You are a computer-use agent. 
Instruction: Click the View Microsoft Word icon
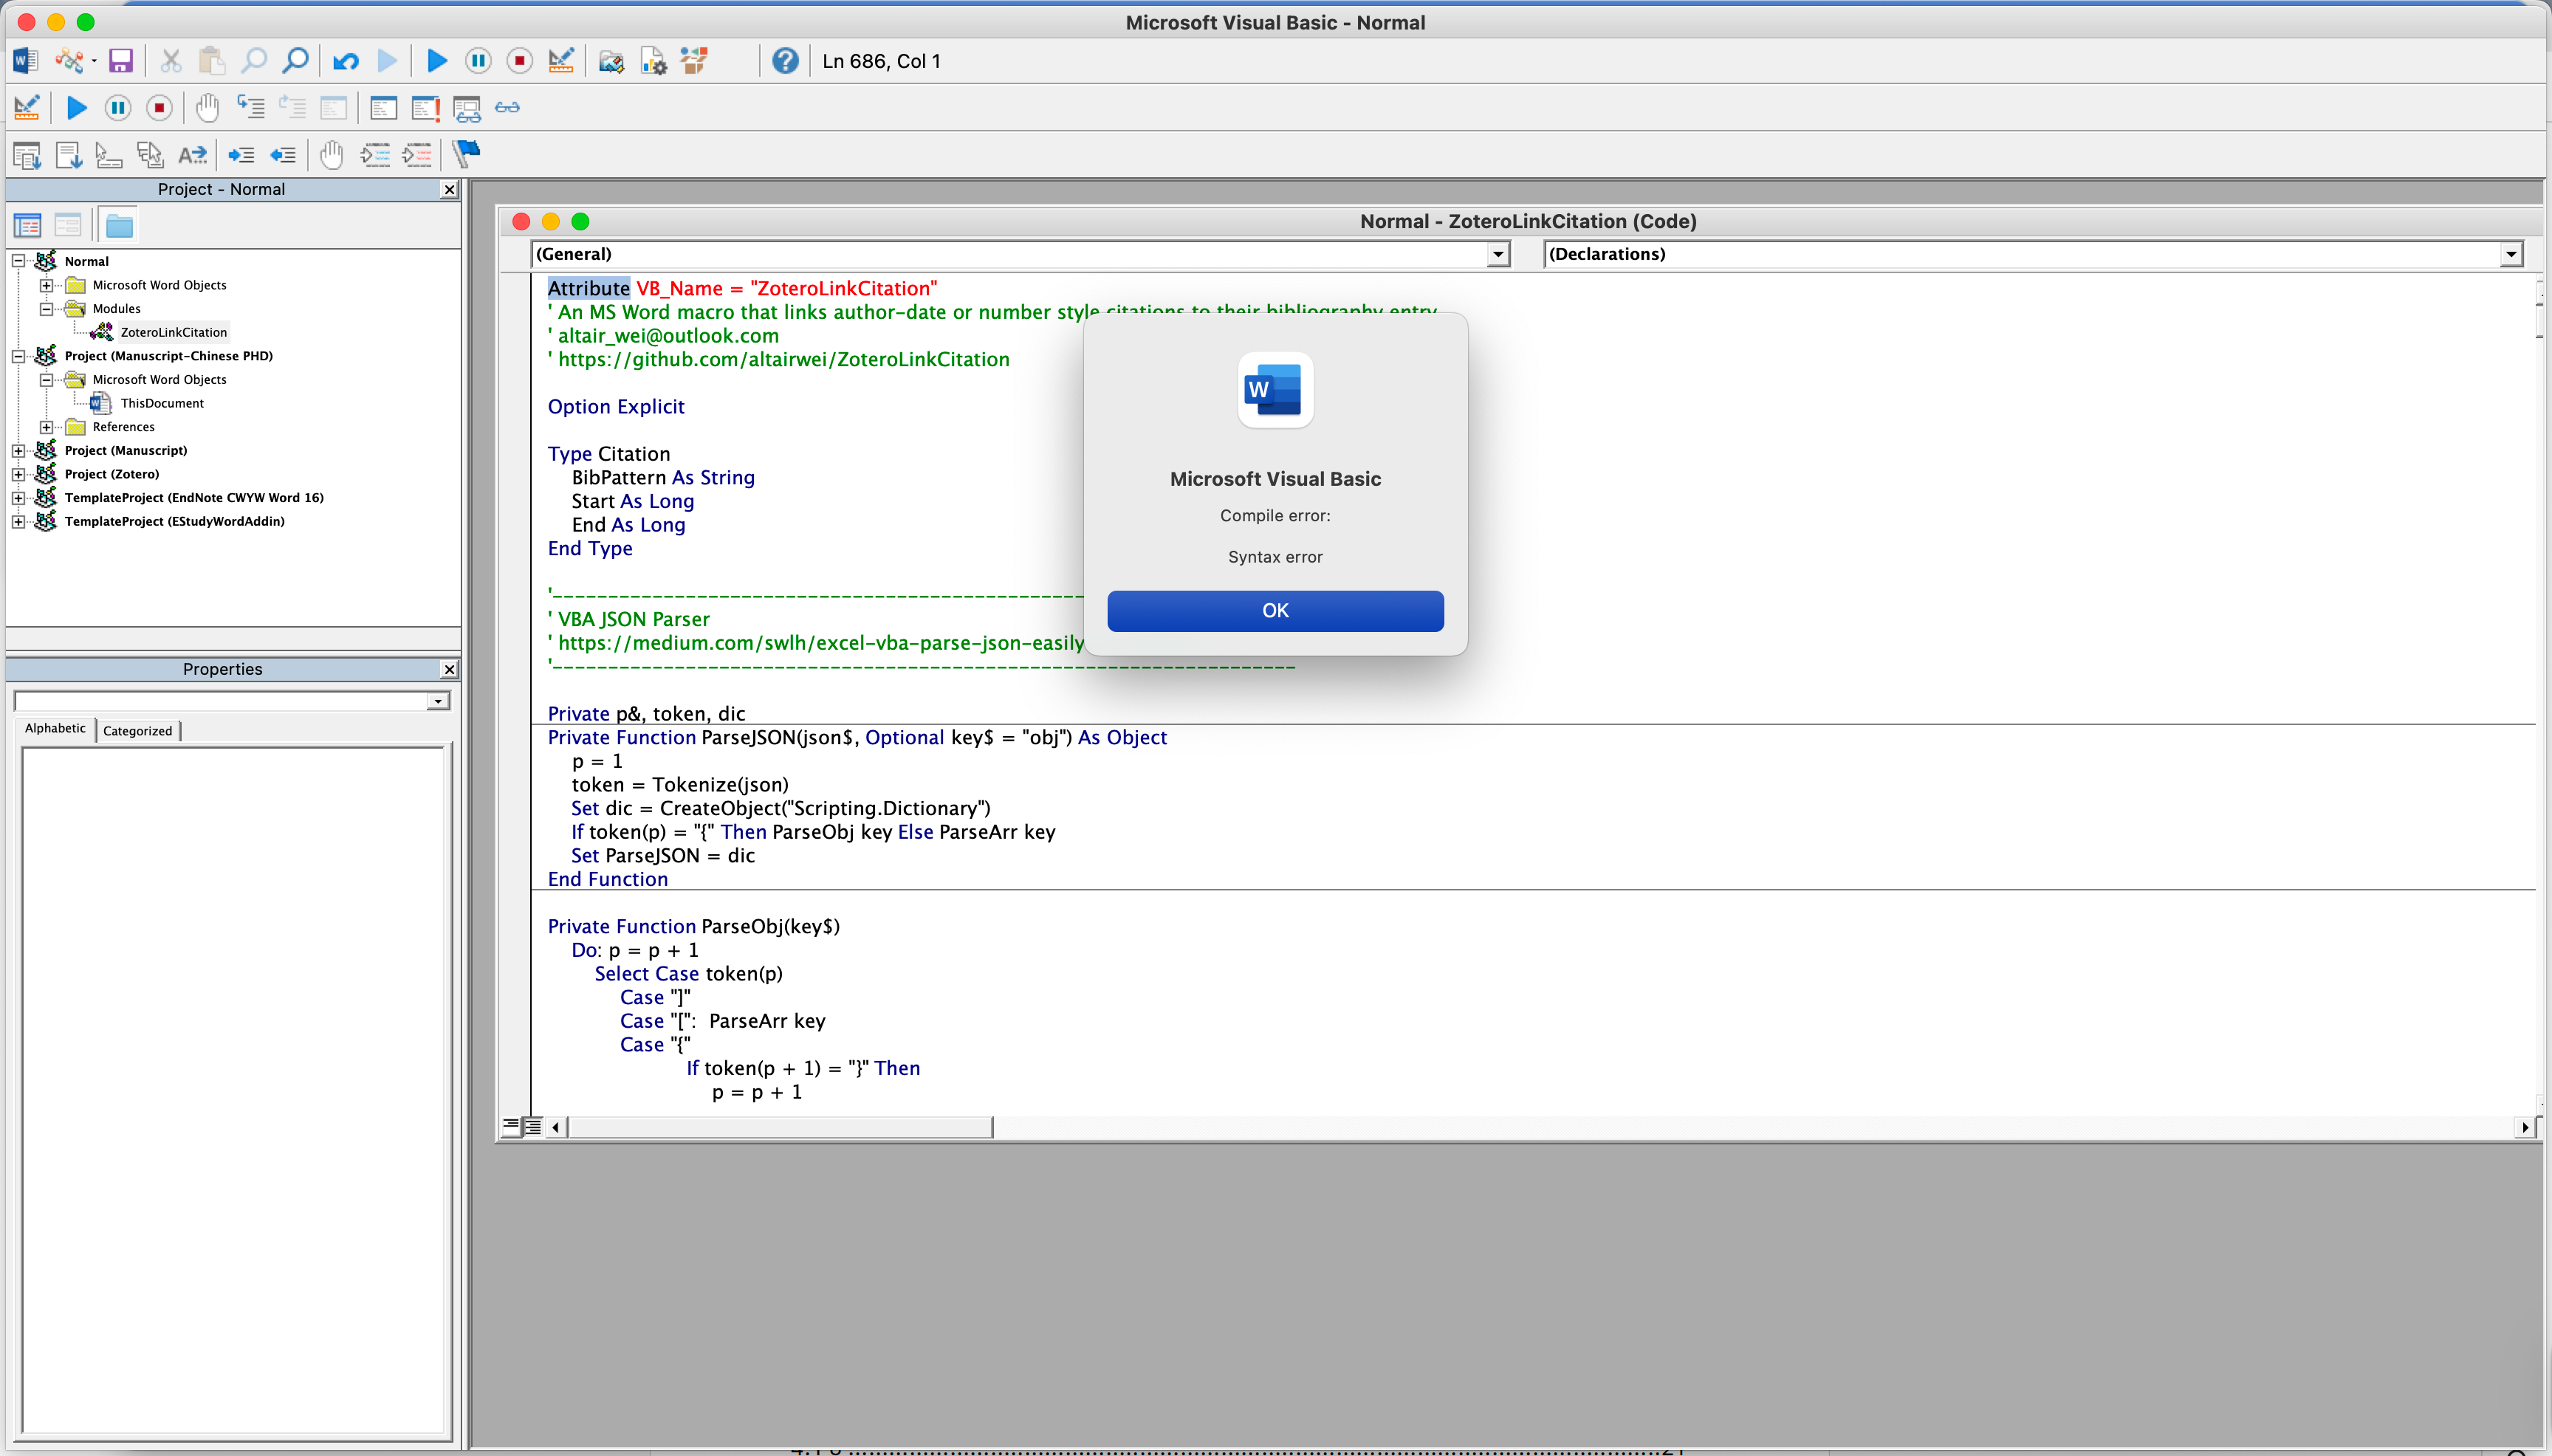pyautogui.click(x=25, y=61)
